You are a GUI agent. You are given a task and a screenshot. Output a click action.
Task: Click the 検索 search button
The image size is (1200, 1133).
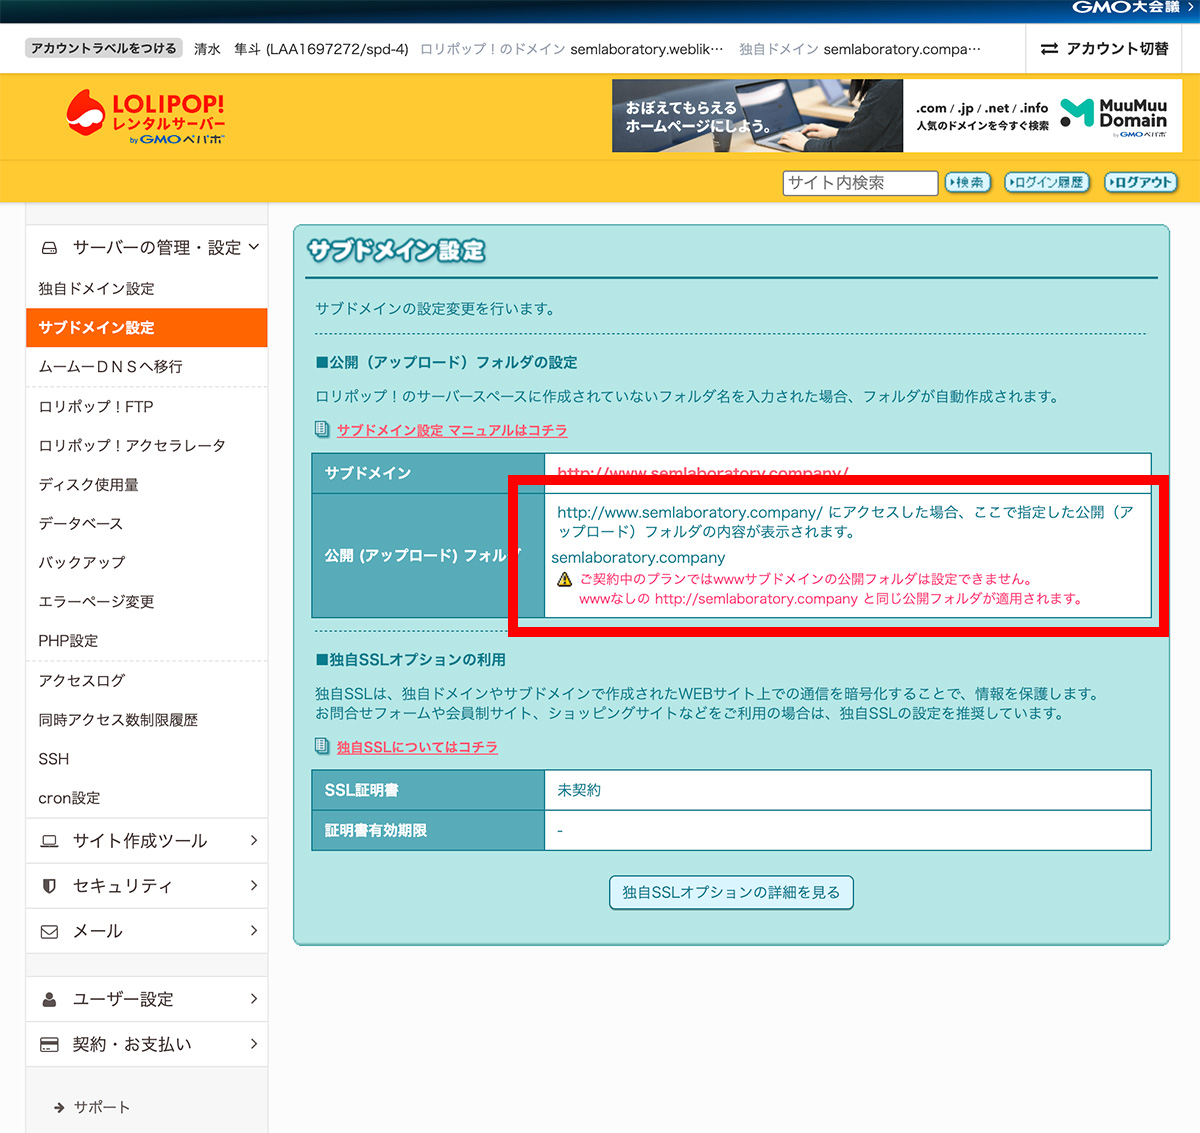point(967,183)
